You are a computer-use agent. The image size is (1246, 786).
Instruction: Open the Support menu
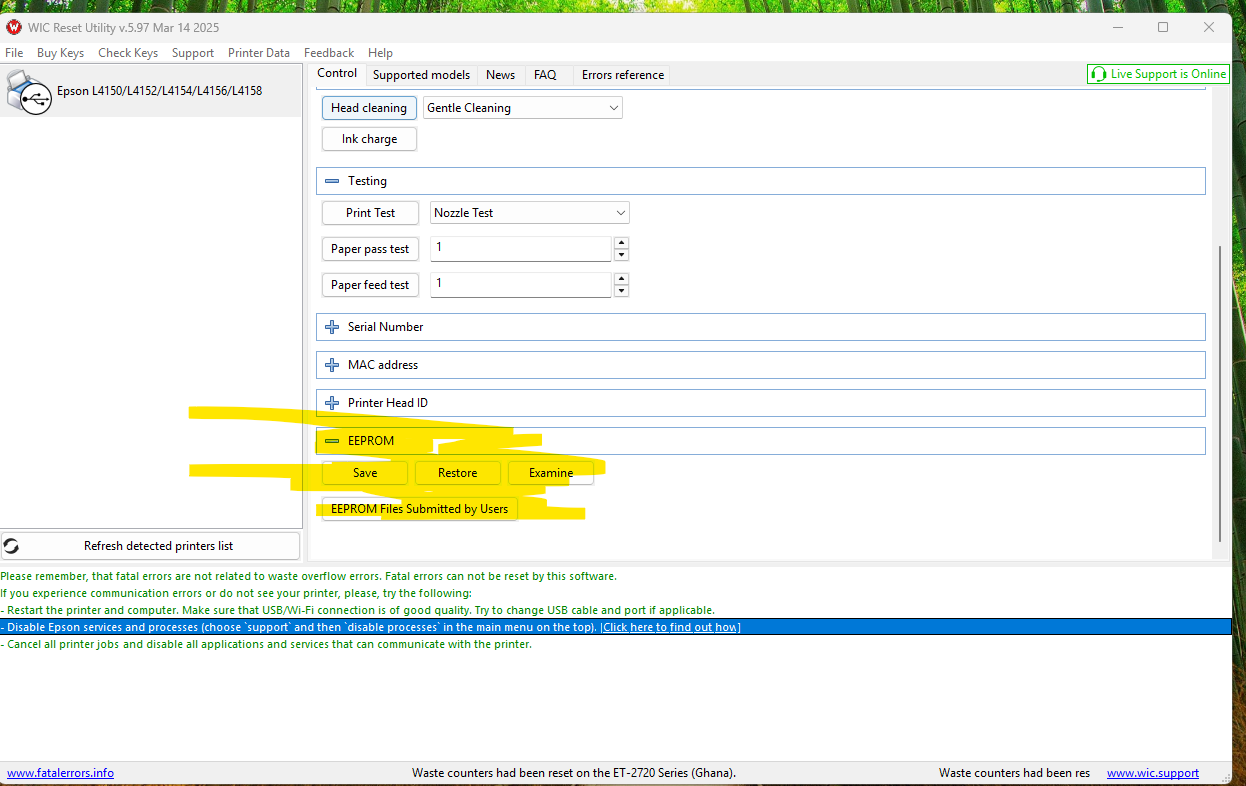[193, 53]
